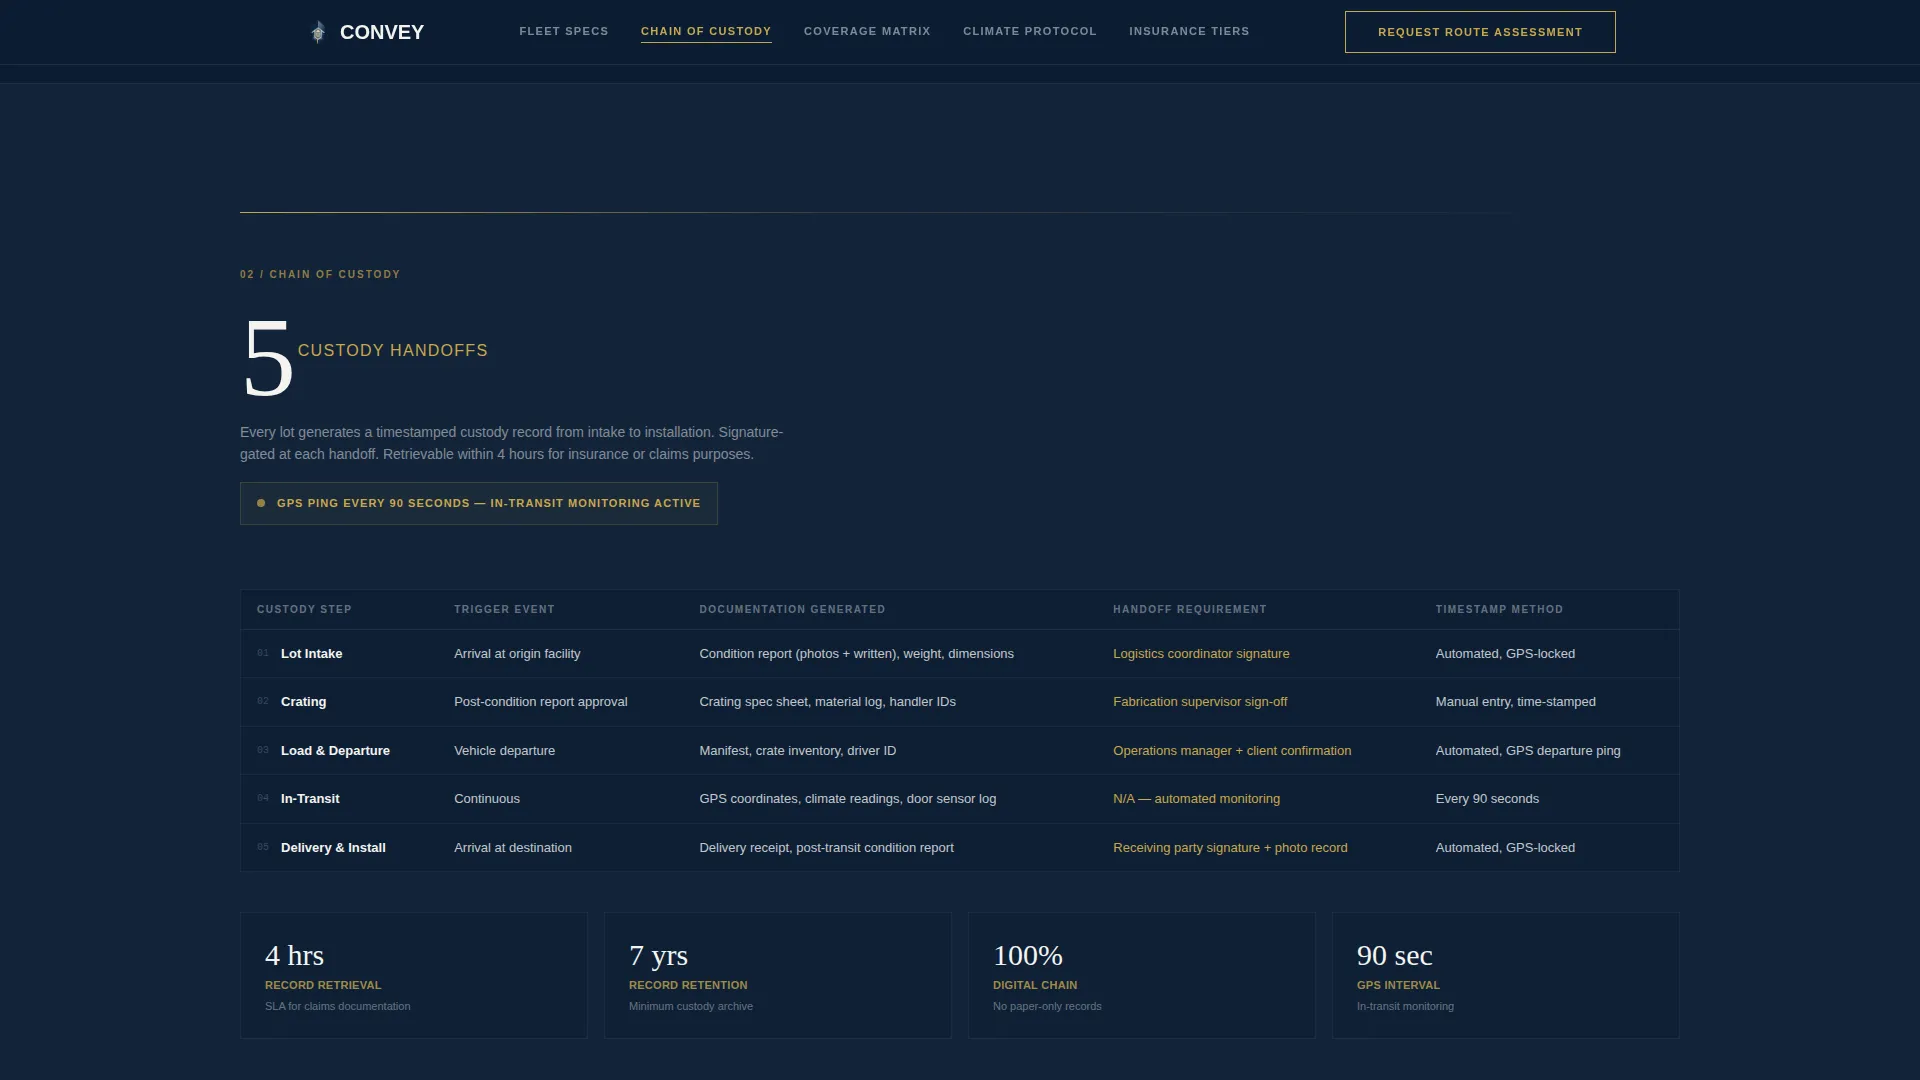
Task: Click 'Arrival at origin facility' cell
Action: pyautogui.click(x=517, y=654)
